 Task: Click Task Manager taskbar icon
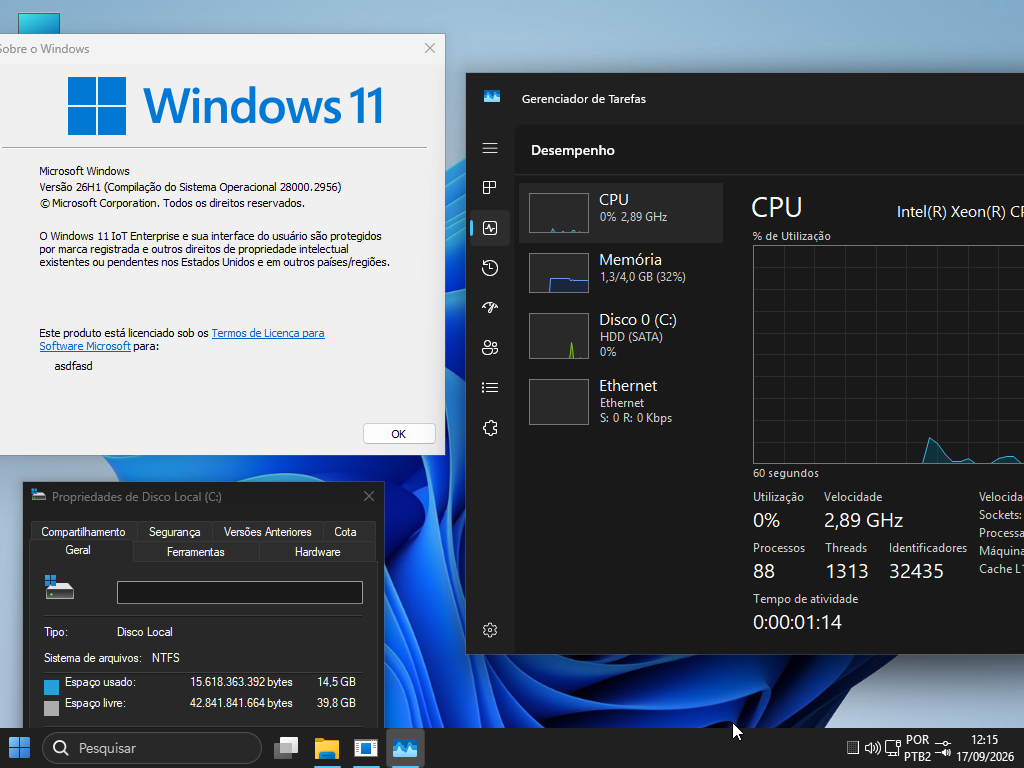pos(405,748)
